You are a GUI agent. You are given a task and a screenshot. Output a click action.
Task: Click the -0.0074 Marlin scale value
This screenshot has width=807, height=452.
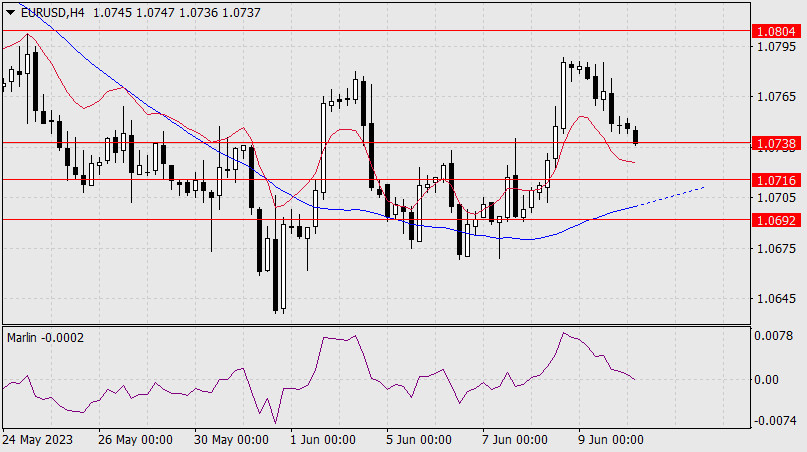point(774,421)
